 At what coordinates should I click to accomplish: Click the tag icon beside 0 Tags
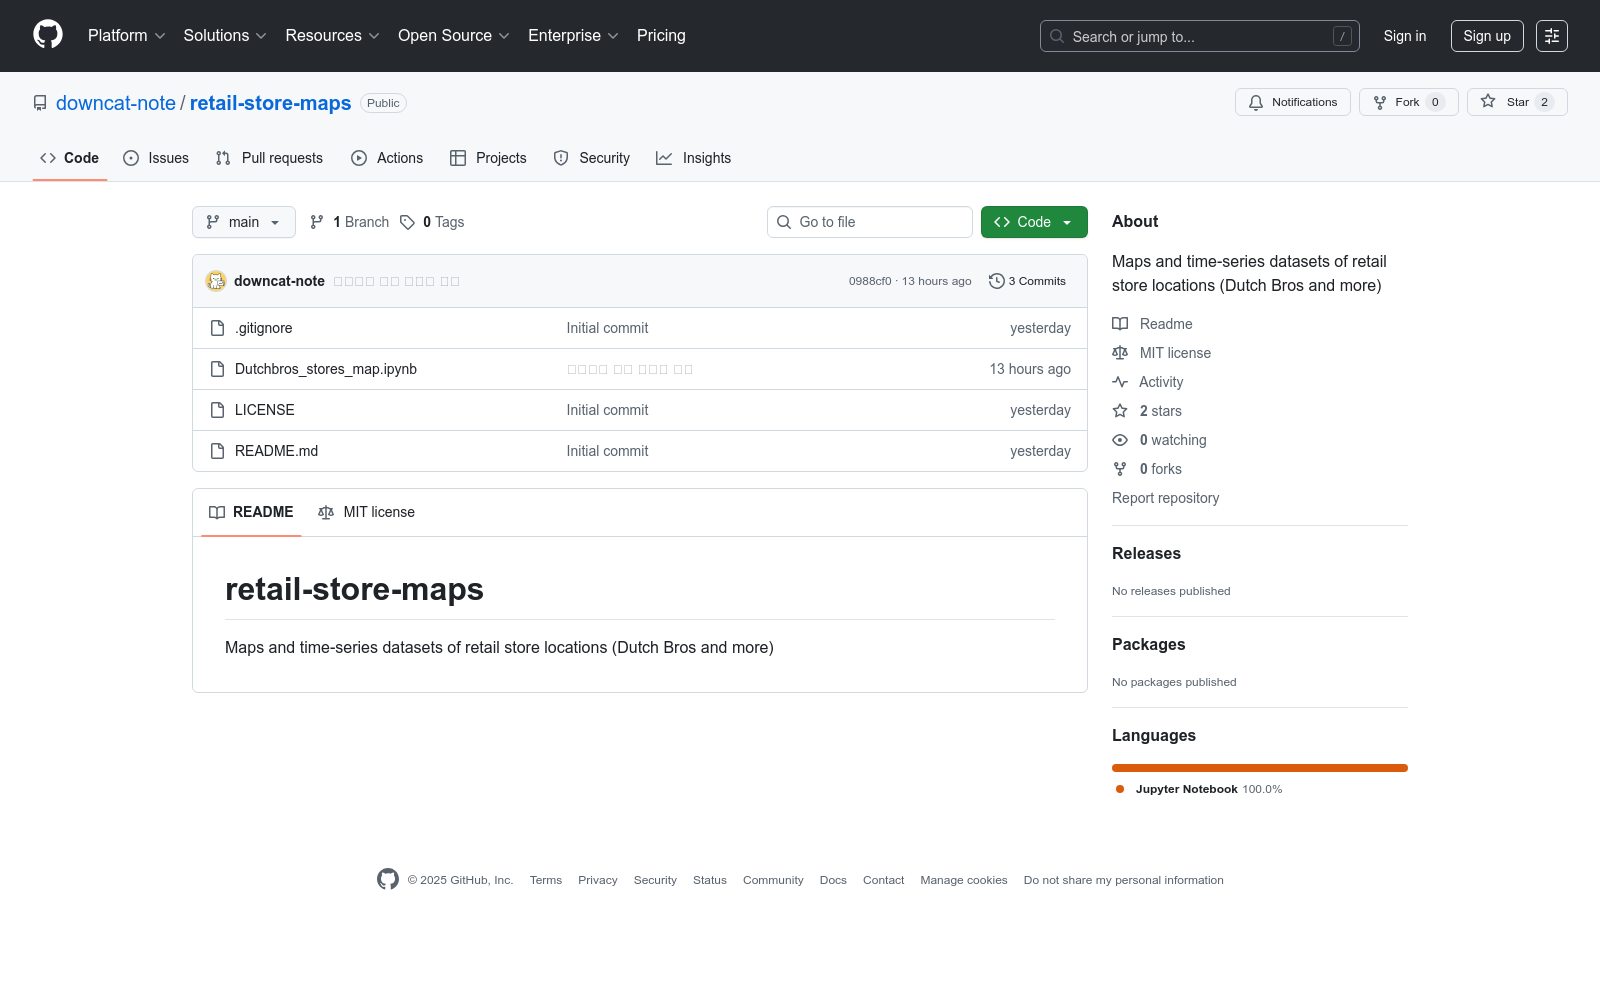pos(407,222)
